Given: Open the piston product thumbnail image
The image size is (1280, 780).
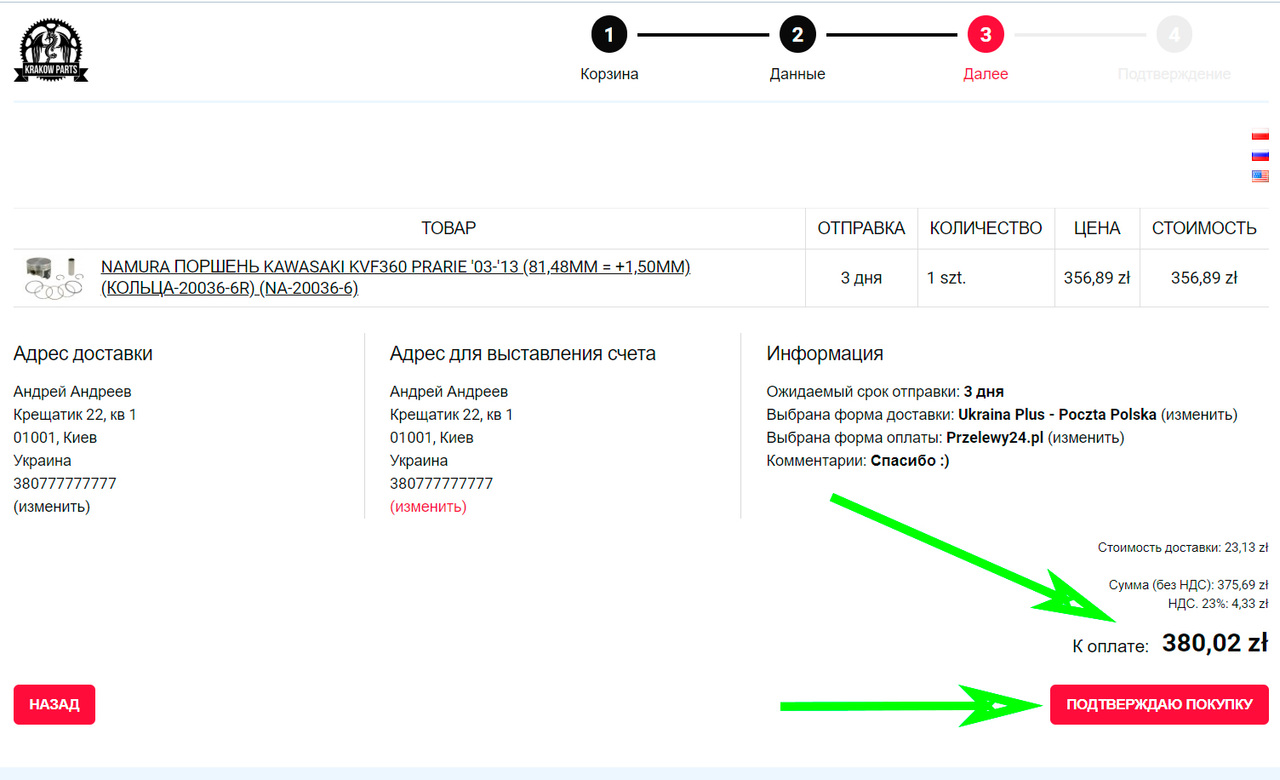Looking at the screenshot, I should tap(55, 278).
